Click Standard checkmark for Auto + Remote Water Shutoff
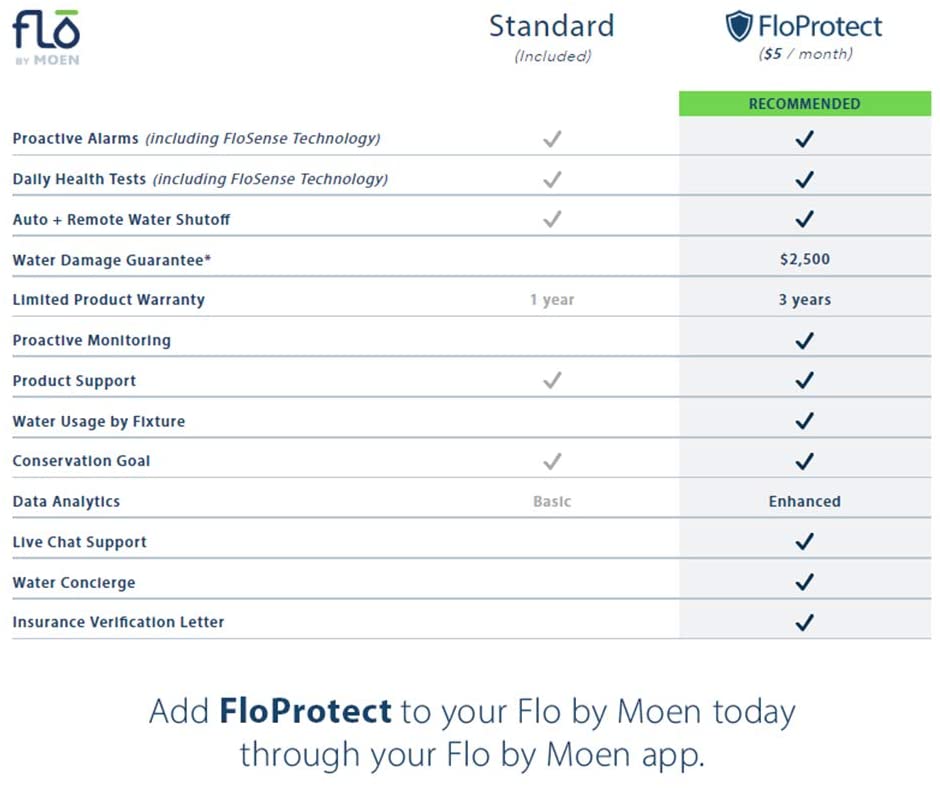The image size is (940, 788). (x=552, y=219)
